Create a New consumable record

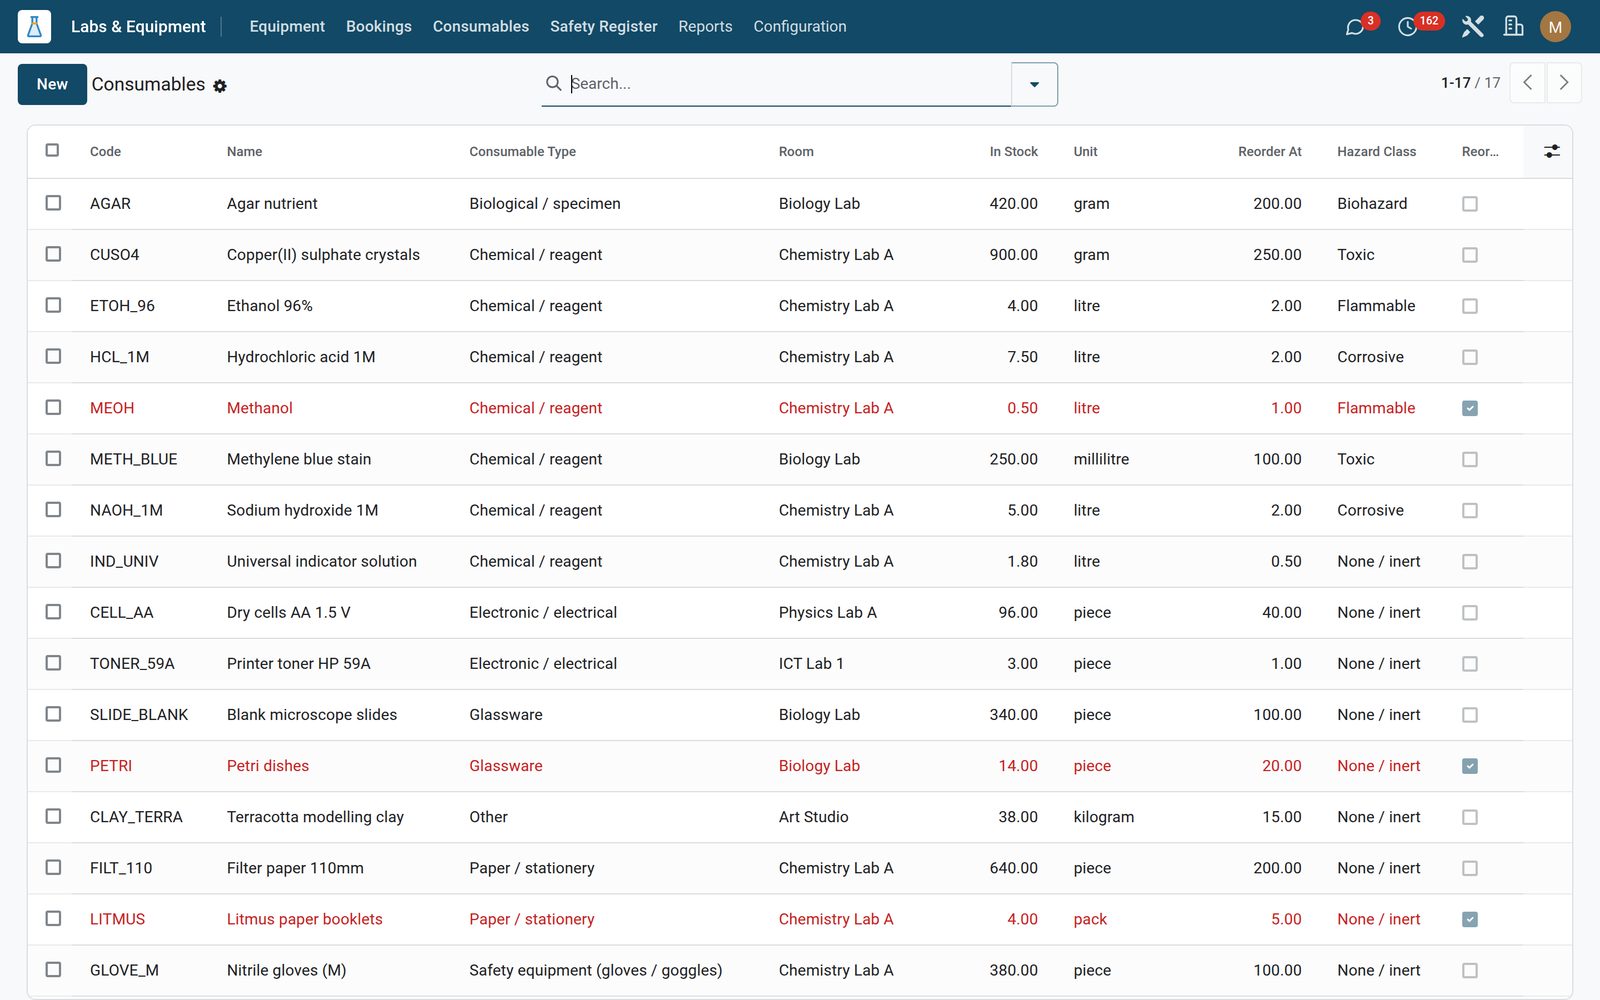(x=52, y=84)
